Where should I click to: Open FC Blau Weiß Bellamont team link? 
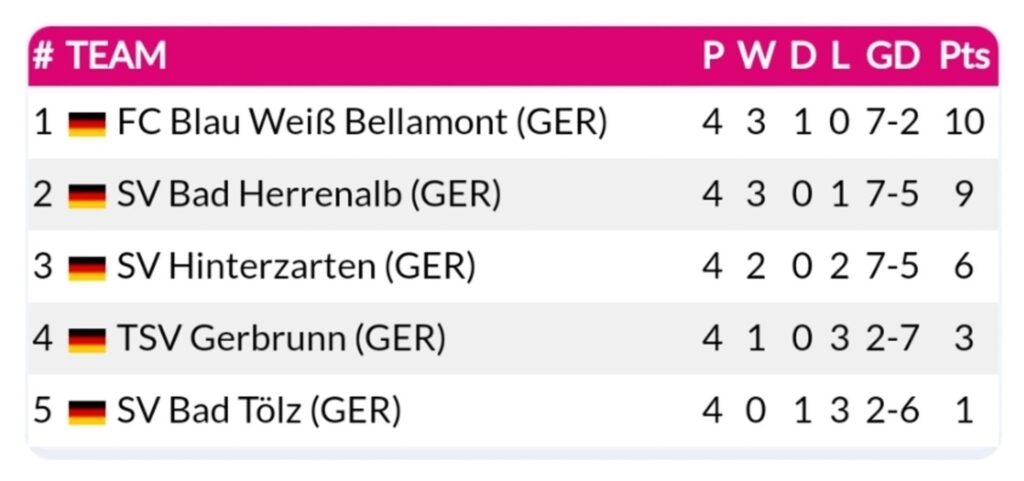(362, 123)
